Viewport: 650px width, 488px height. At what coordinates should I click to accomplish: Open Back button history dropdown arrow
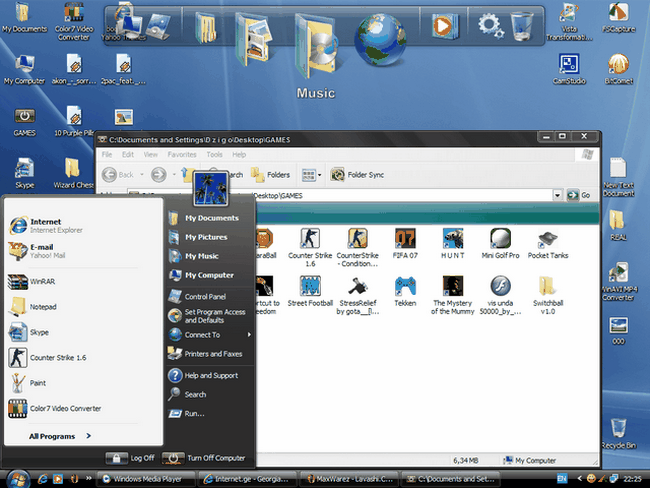click(142, 175)
